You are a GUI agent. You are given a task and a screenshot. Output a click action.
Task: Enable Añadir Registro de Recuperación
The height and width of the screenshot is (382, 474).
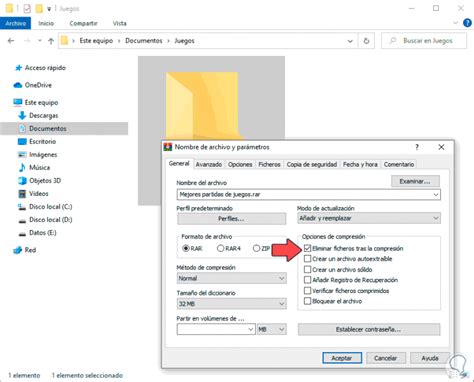click(307, 280)
